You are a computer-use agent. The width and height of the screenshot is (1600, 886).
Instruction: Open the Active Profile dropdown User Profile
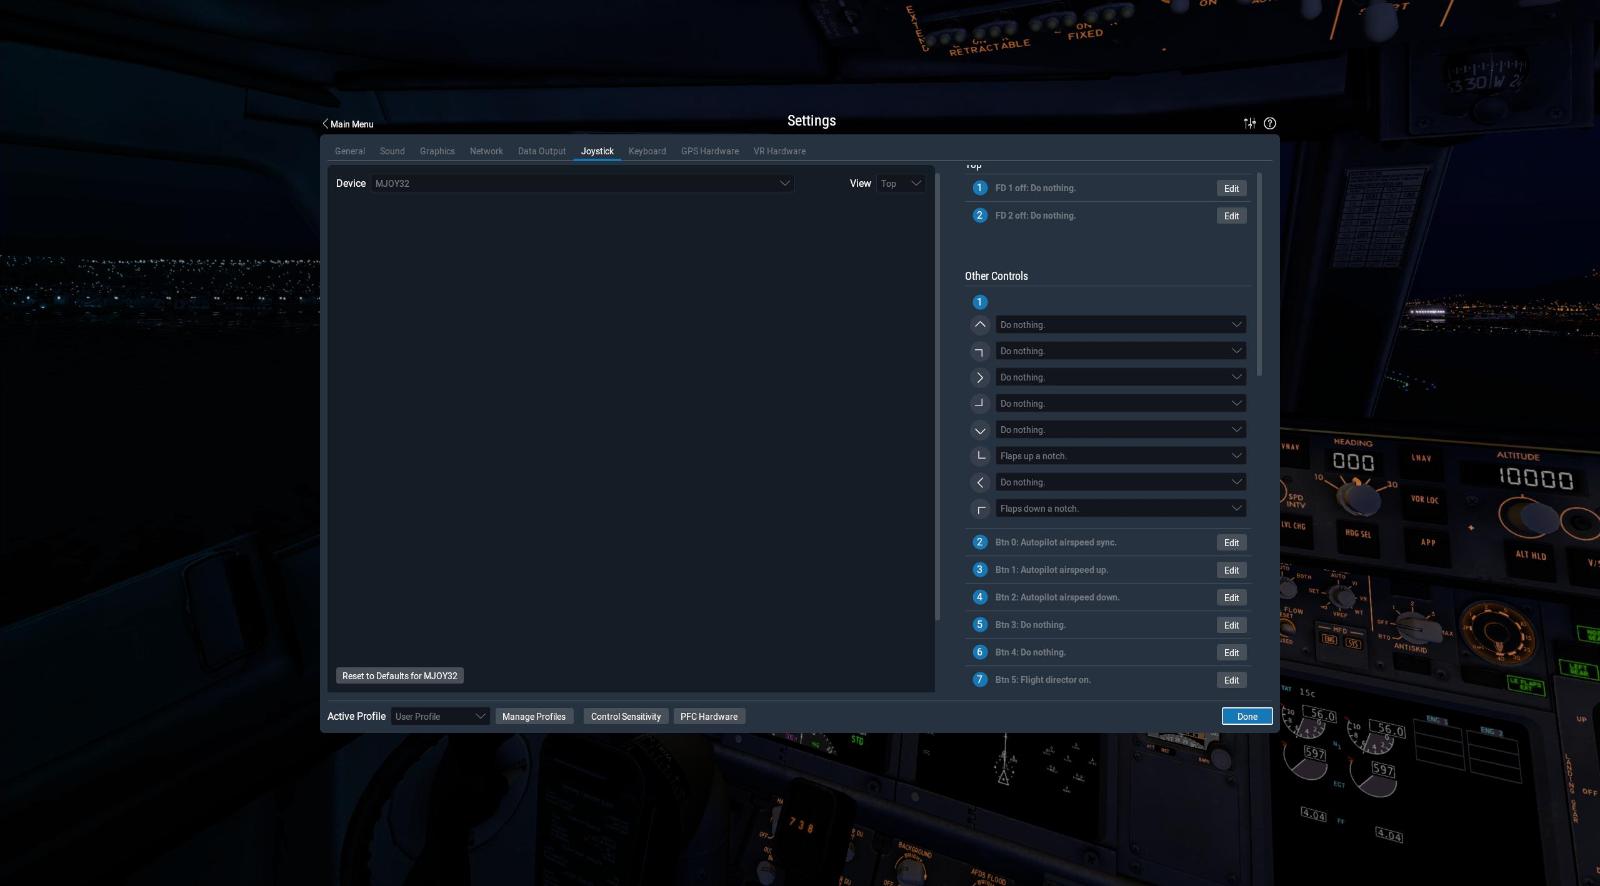click(x=440, y=717)
